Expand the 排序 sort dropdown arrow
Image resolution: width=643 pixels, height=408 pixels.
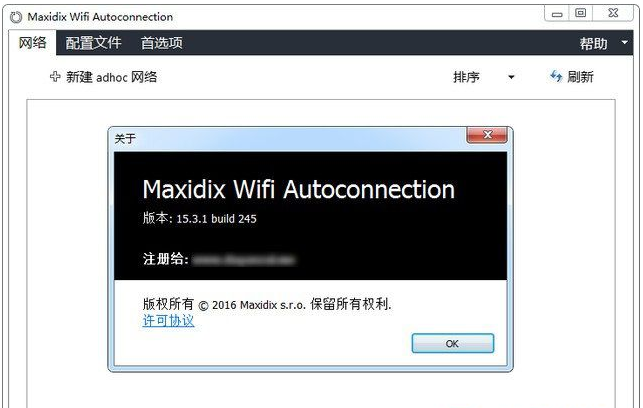[511, 77]
